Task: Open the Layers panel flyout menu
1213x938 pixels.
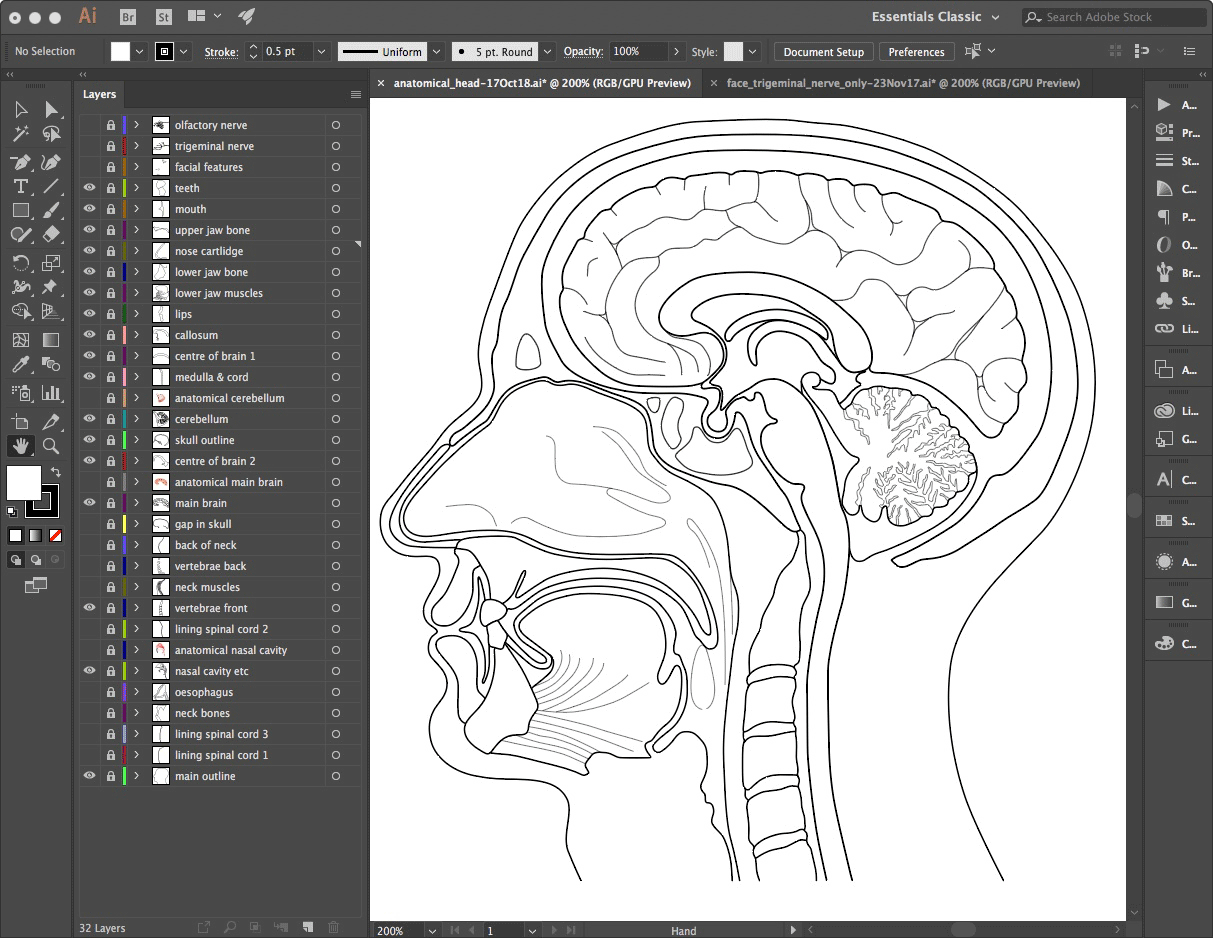Action: click(356, 93)
